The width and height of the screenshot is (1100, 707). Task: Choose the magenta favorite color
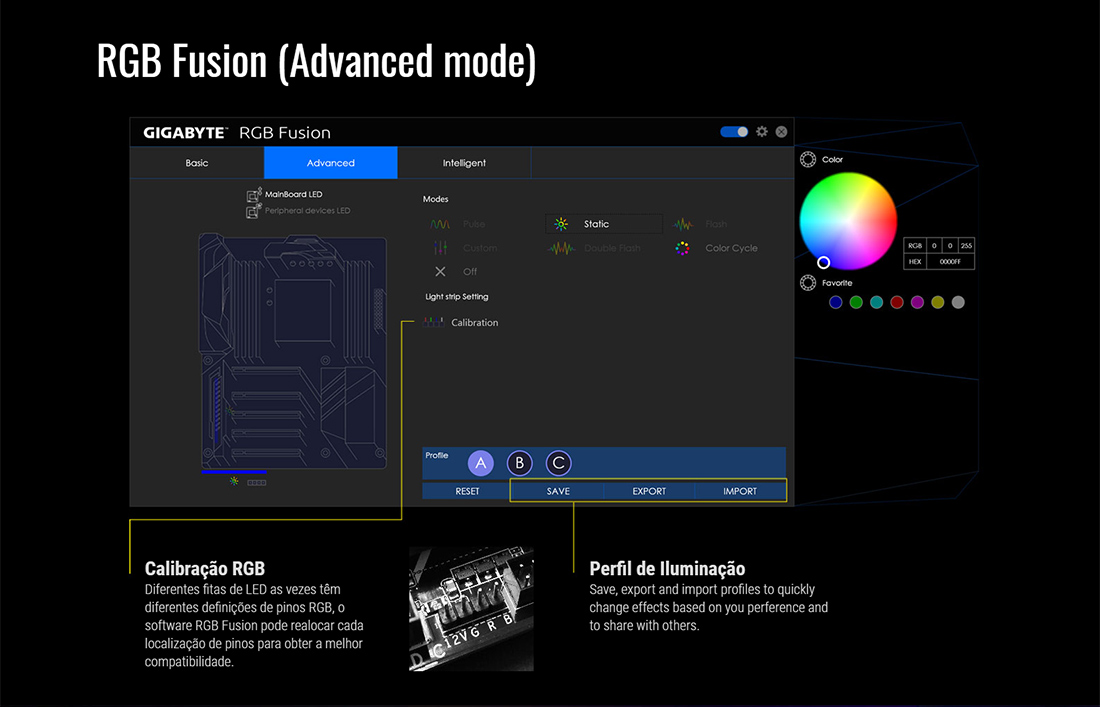point(917,302)
